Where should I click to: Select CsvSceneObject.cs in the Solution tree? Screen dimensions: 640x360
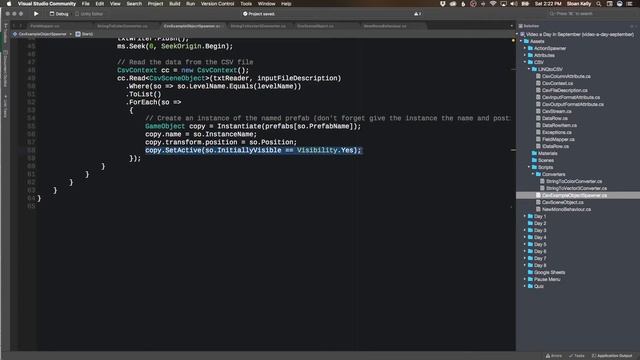[x=562, y=202]
